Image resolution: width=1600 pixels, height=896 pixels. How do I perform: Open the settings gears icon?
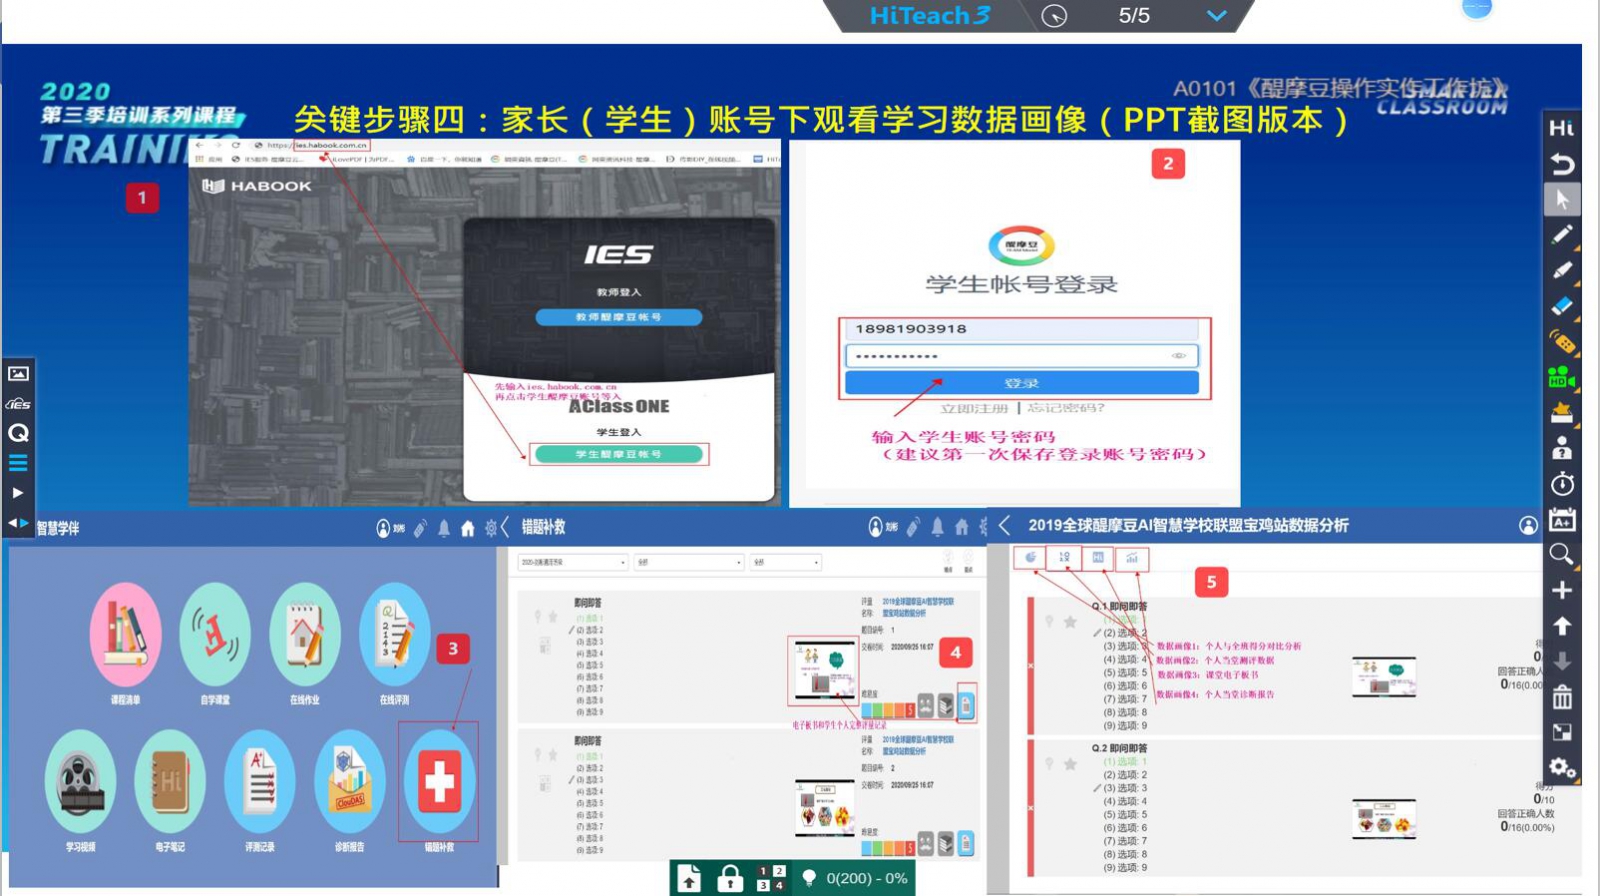[x=1561, y=768]
